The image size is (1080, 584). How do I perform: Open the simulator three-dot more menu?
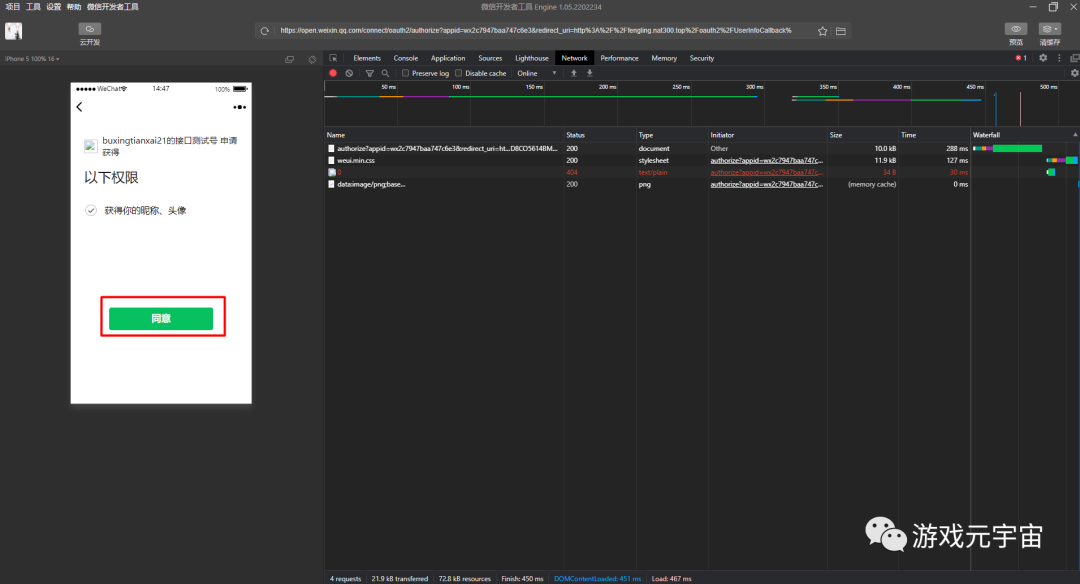pyautogui.click(x=240, y=107)
